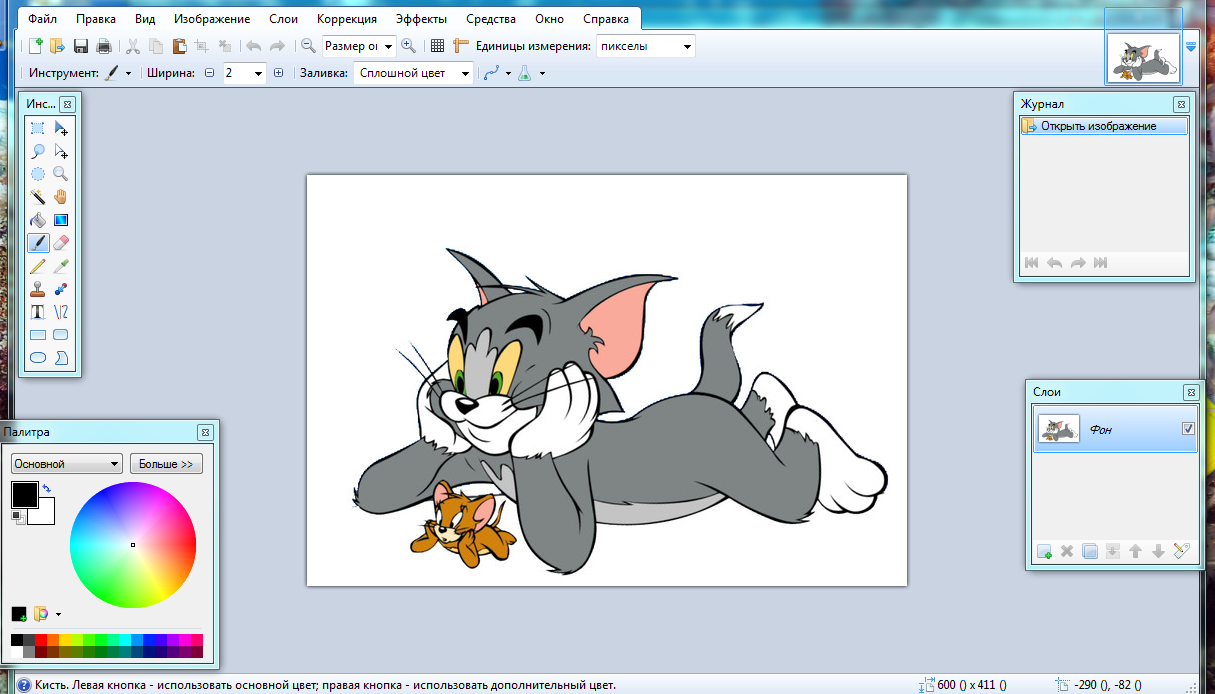Open the Слои menu
The image size is (1215, 694).
(283, 19)
